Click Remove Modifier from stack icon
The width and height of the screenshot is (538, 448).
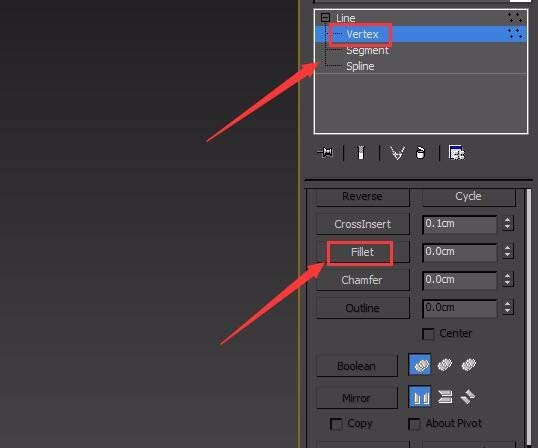420,153
